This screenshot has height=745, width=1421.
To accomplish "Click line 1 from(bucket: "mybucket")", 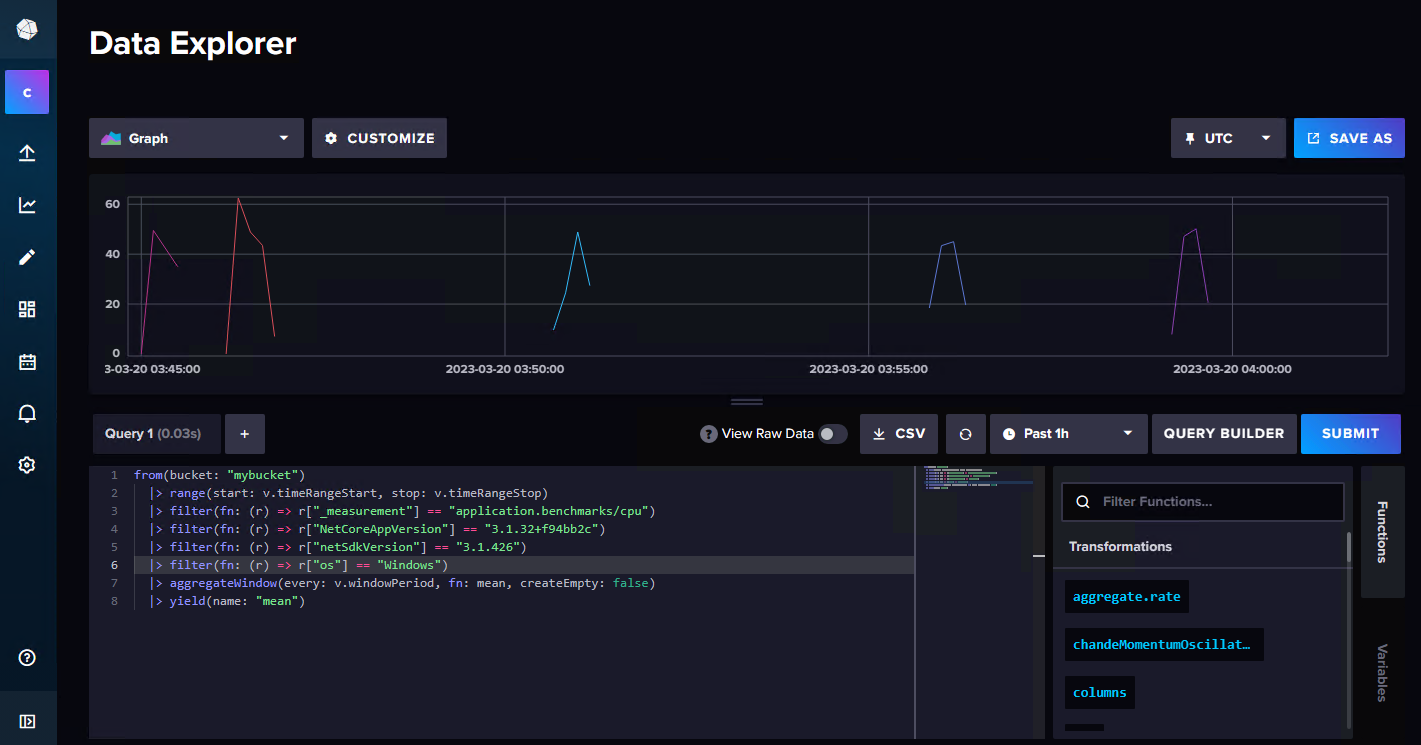I will click(x=219, y=475).
